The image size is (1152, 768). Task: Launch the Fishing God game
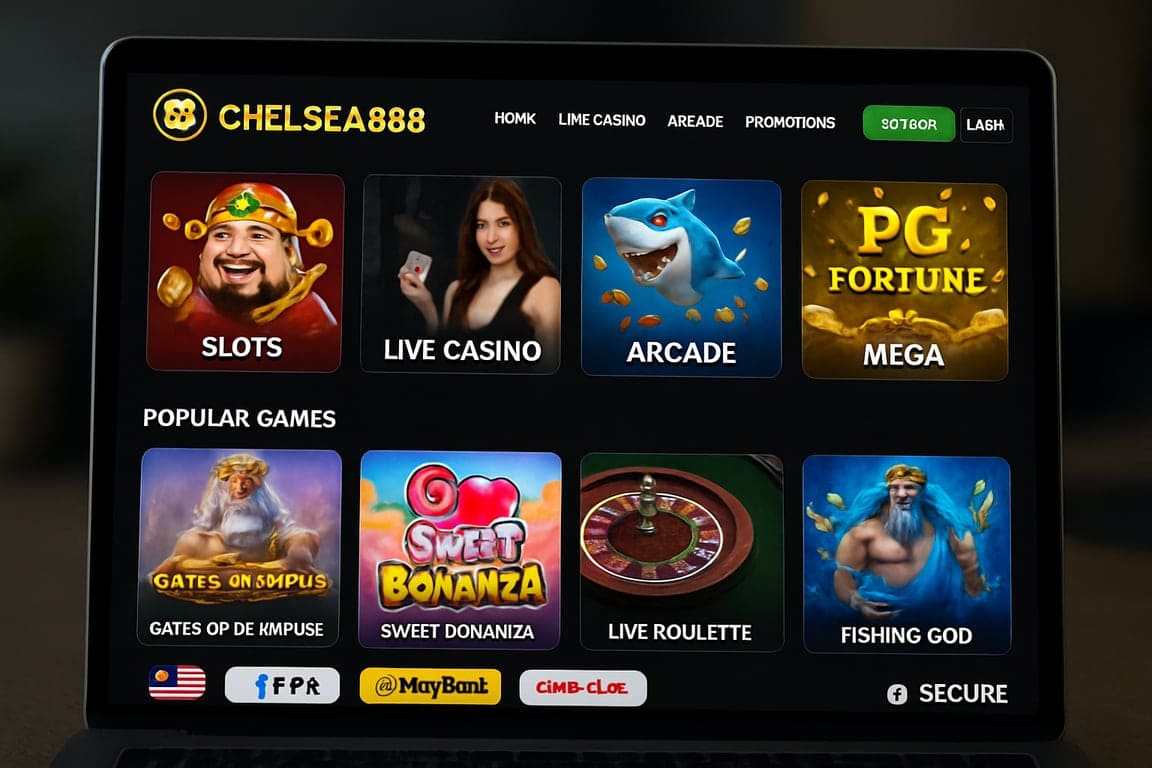[907, 555]
